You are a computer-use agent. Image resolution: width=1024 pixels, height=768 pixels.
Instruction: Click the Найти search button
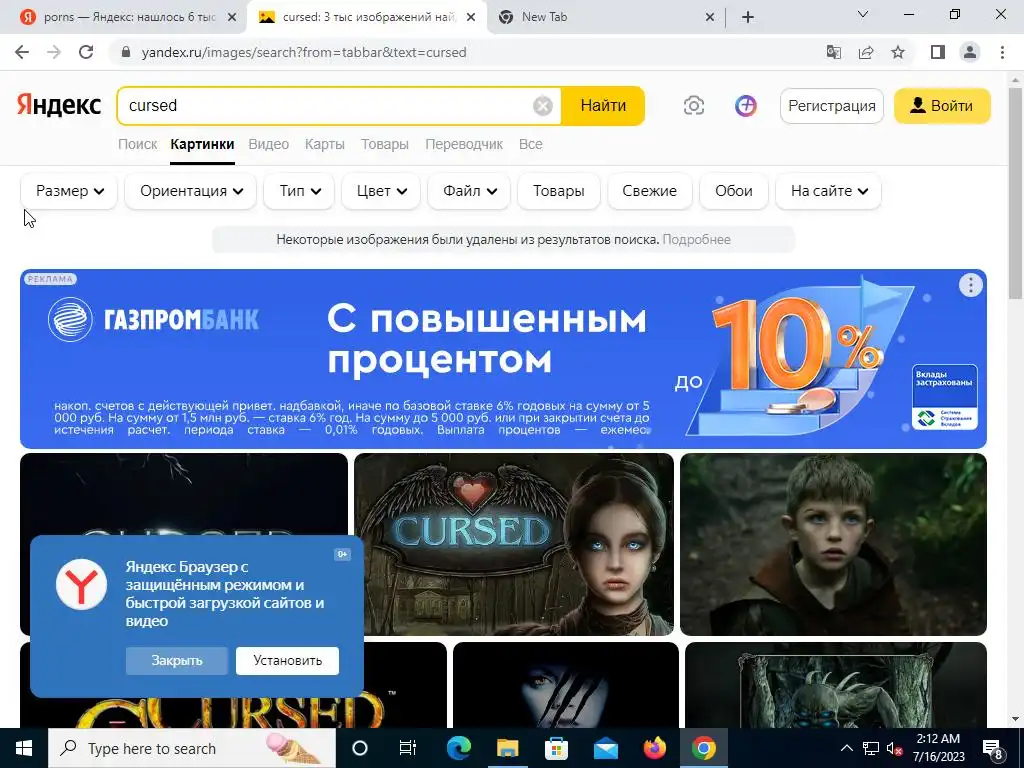coord(603,105)
